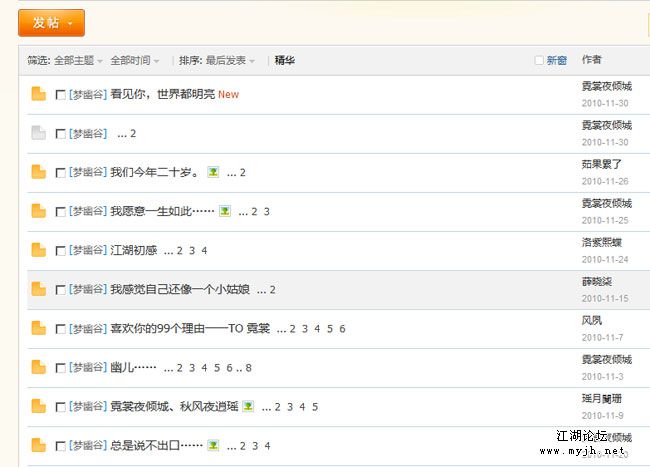Toggle the 新窗 checkbox
The image size is (650, 467).
(539, 60)
